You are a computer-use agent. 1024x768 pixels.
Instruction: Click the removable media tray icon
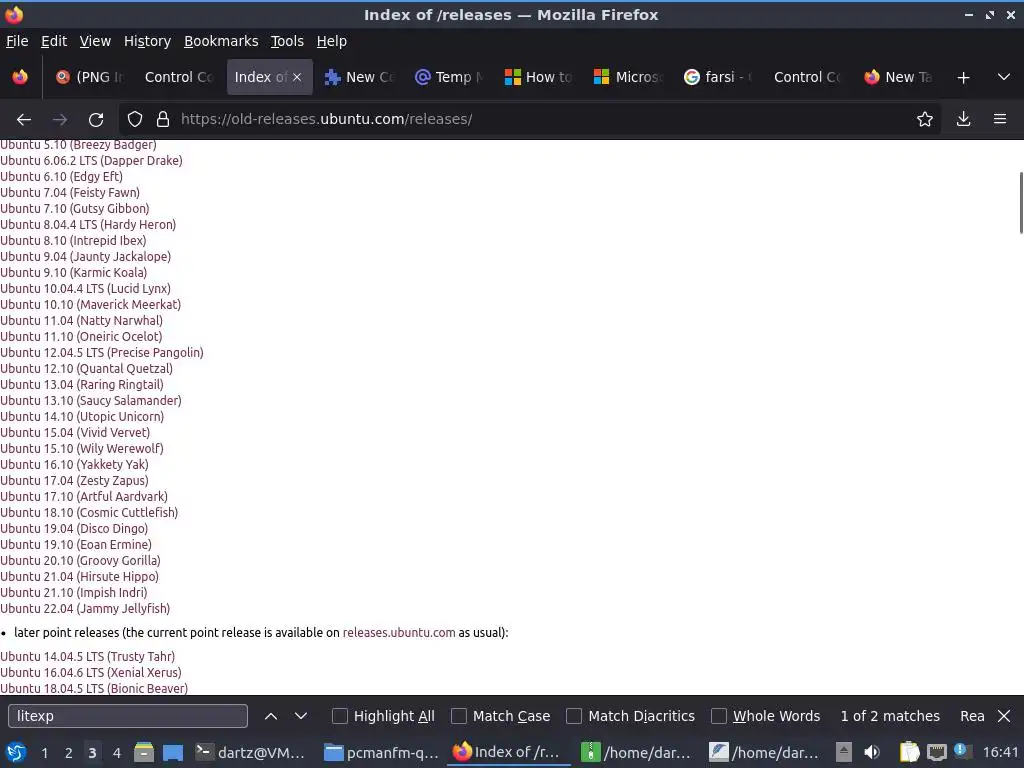click(844, 752)
